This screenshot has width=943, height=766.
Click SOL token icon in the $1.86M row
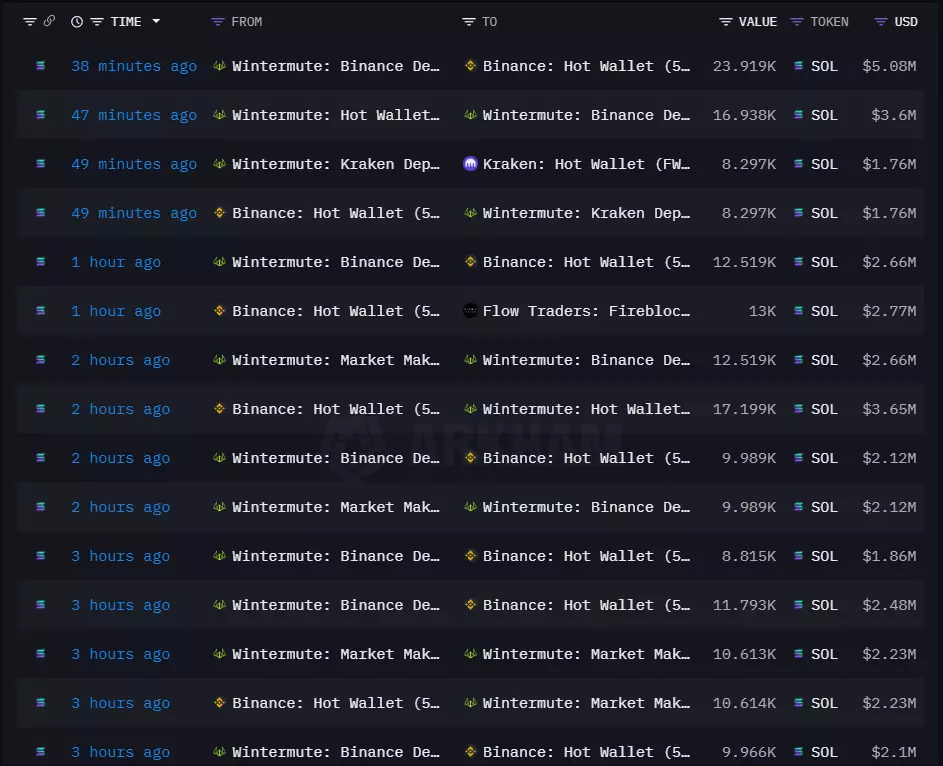click(x=798, y=556)
